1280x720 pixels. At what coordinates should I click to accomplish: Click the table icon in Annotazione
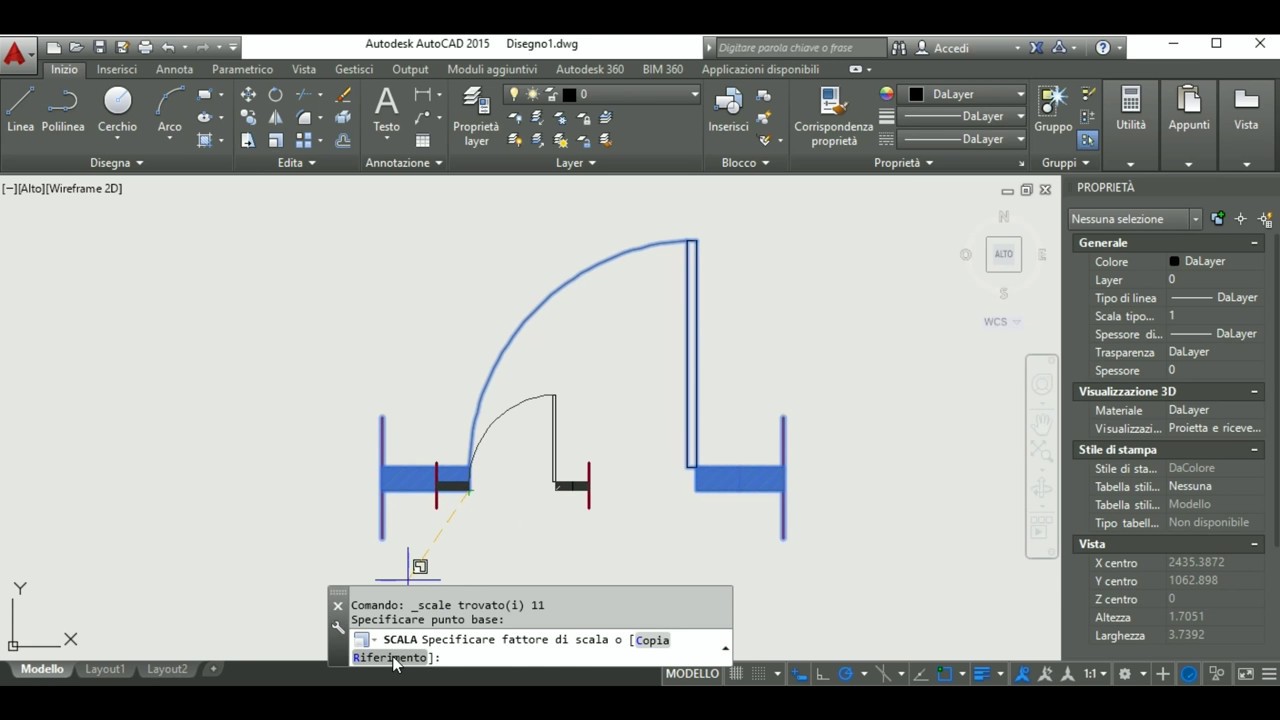tap(423, 141)
